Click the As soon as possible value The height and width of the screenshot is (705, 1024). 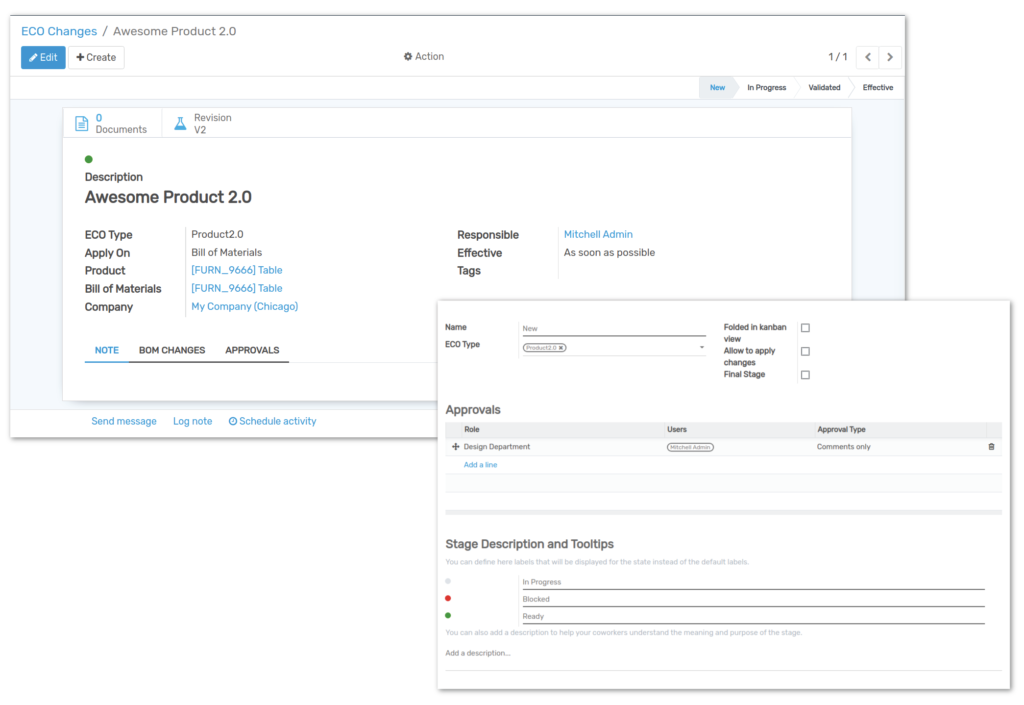[609, 253]
